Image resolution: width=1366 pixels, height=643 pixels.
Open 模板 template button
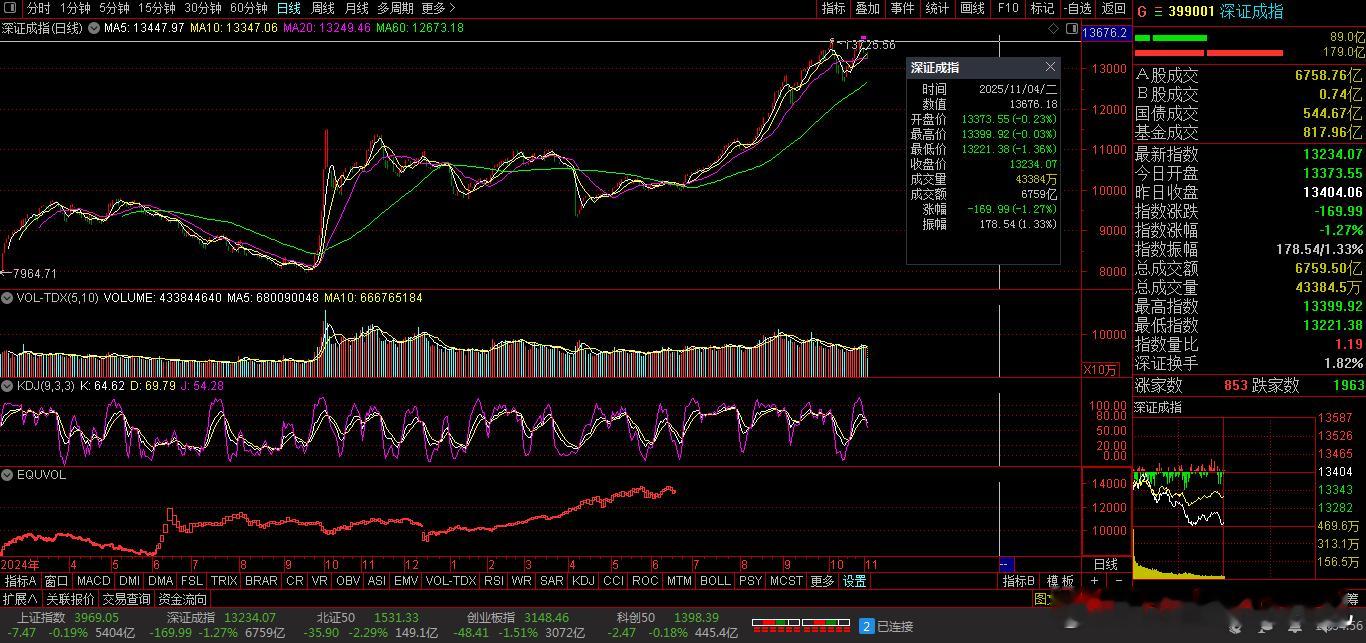click(1060, 581)
